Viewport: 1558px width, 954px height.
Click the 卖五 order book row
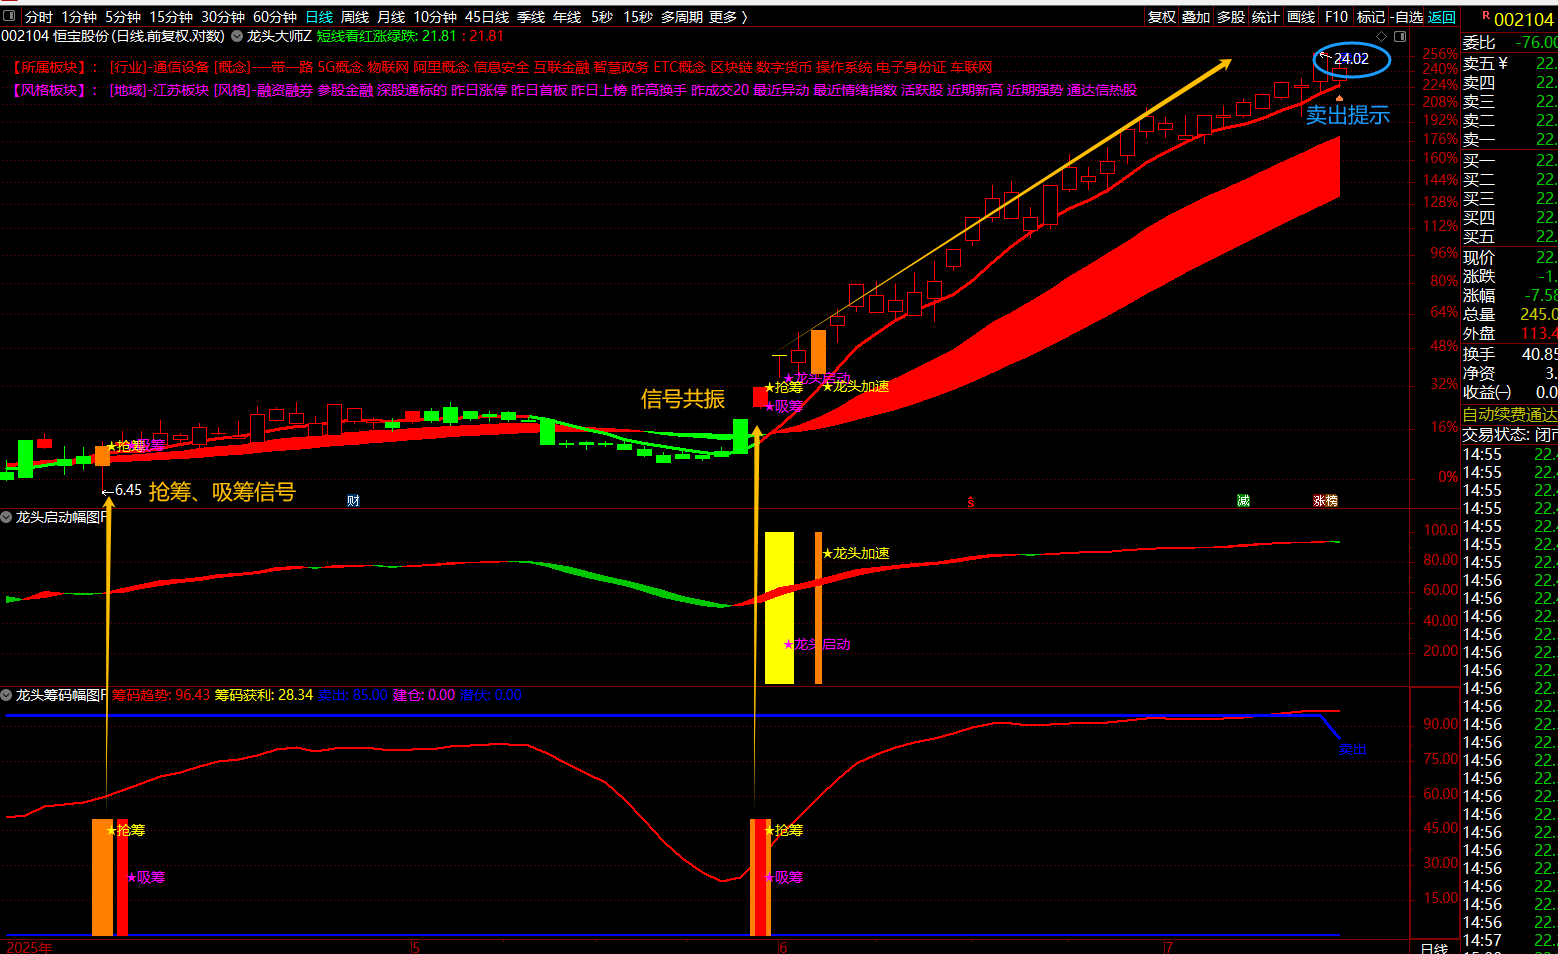click(1510, 63)
